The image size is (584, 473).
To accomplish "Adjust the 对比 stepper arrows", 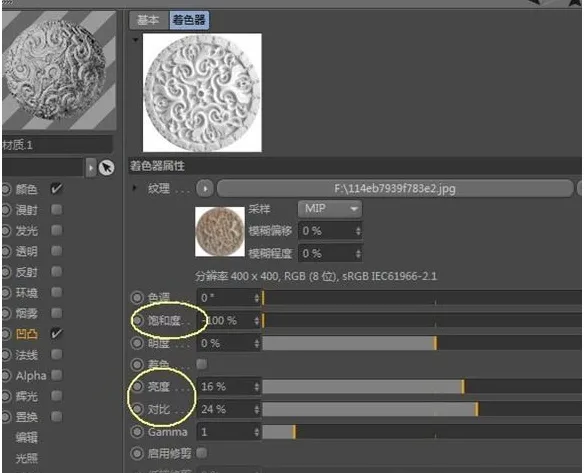I will pos(257,410).
